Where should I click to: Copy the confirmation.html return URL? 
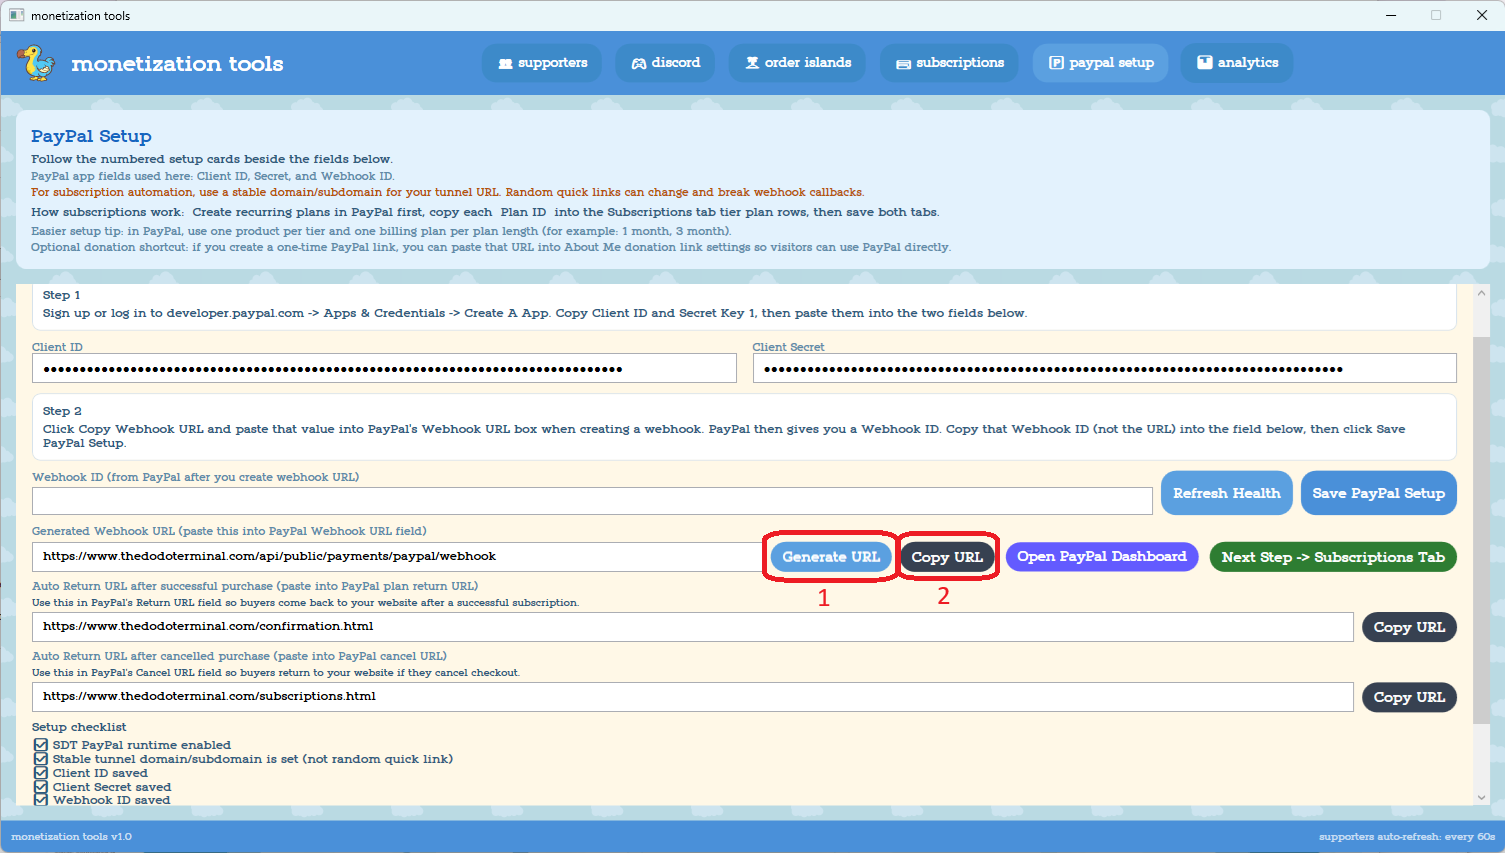[1409, 627]
